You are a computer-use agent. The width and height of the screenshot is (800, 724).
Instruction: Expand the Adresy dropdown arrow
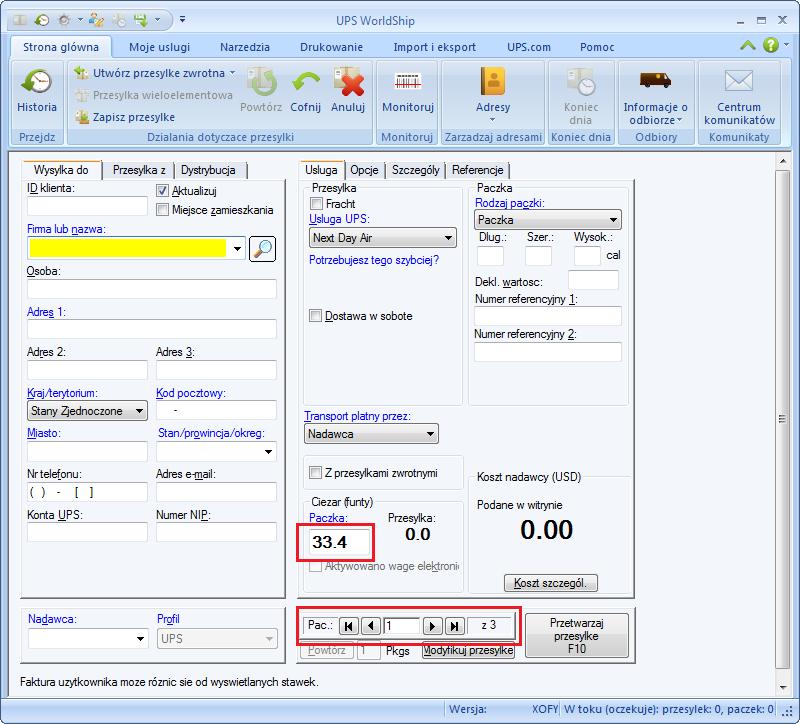(x=492, y=120)
